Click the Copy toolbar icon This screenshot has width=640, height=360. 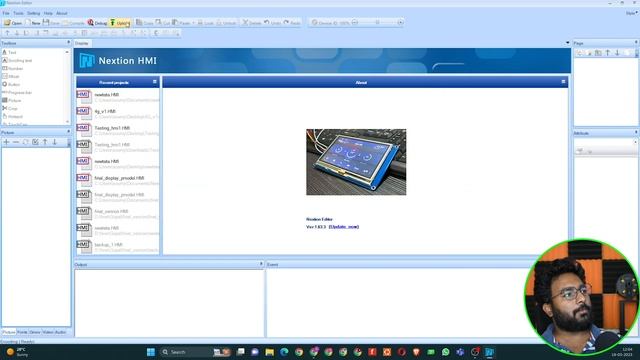pos(144,23)
